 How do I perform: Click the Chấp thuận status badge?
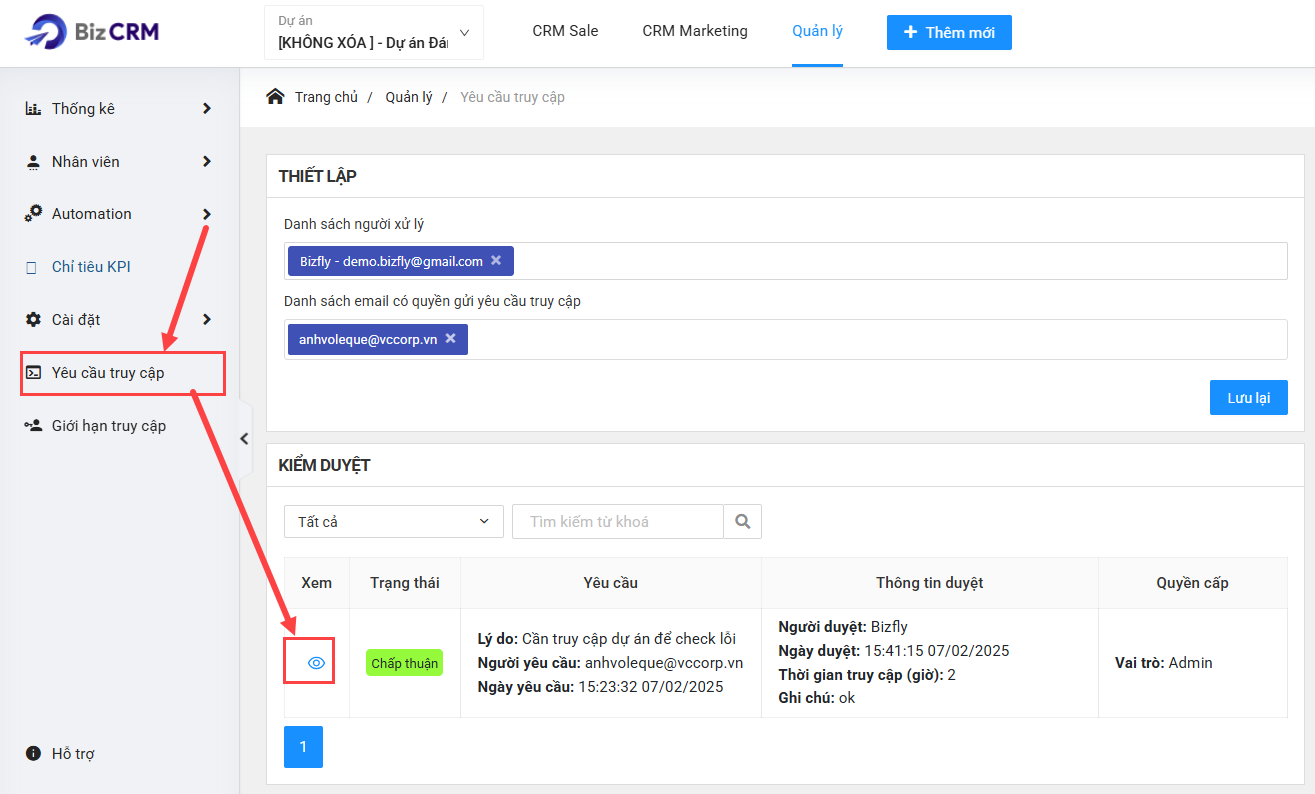pyautogui.click(x=404, y=663)
